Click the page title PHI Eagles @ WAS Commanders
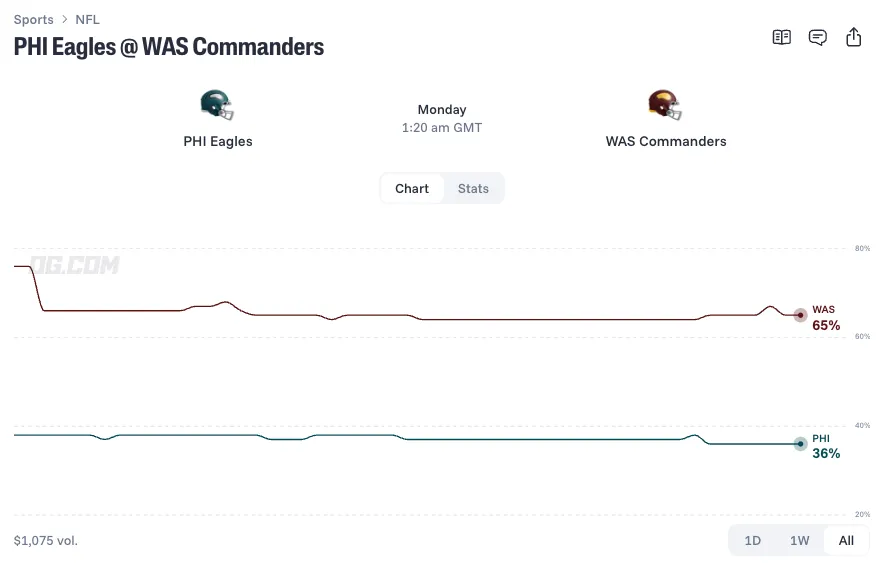 coord(169,47)
